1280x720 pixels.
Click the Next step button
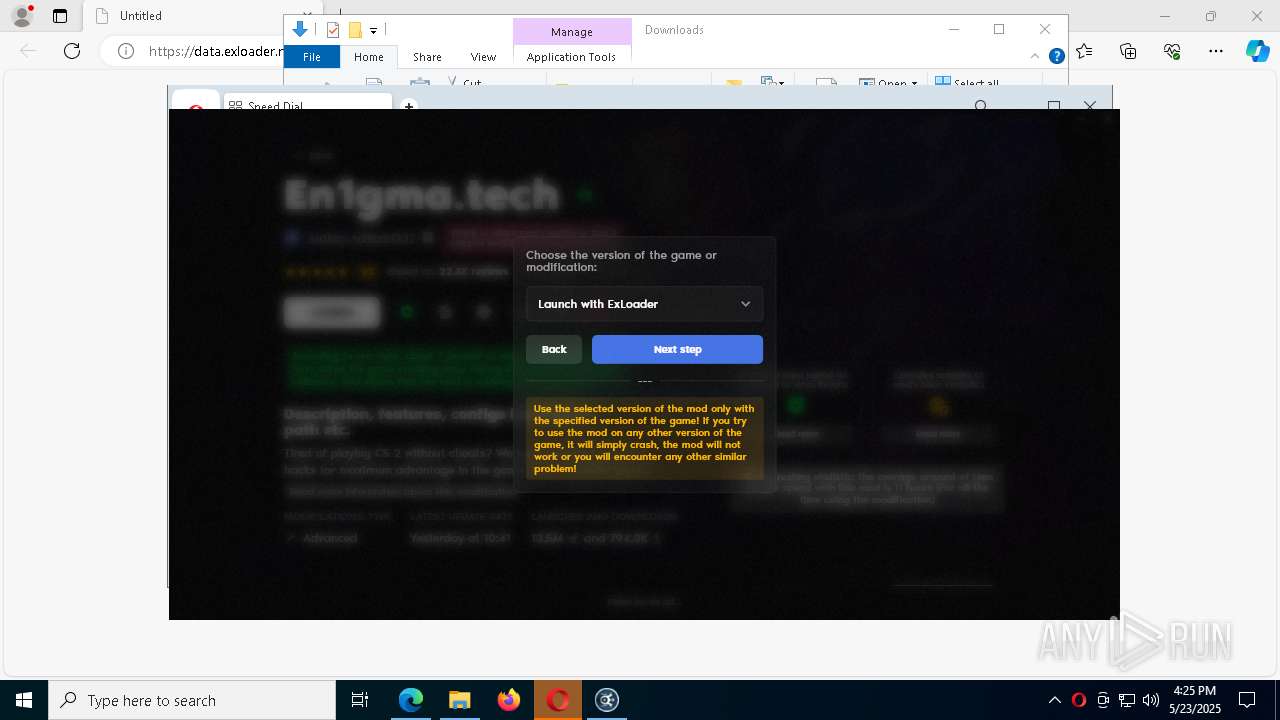pos(677,349)
